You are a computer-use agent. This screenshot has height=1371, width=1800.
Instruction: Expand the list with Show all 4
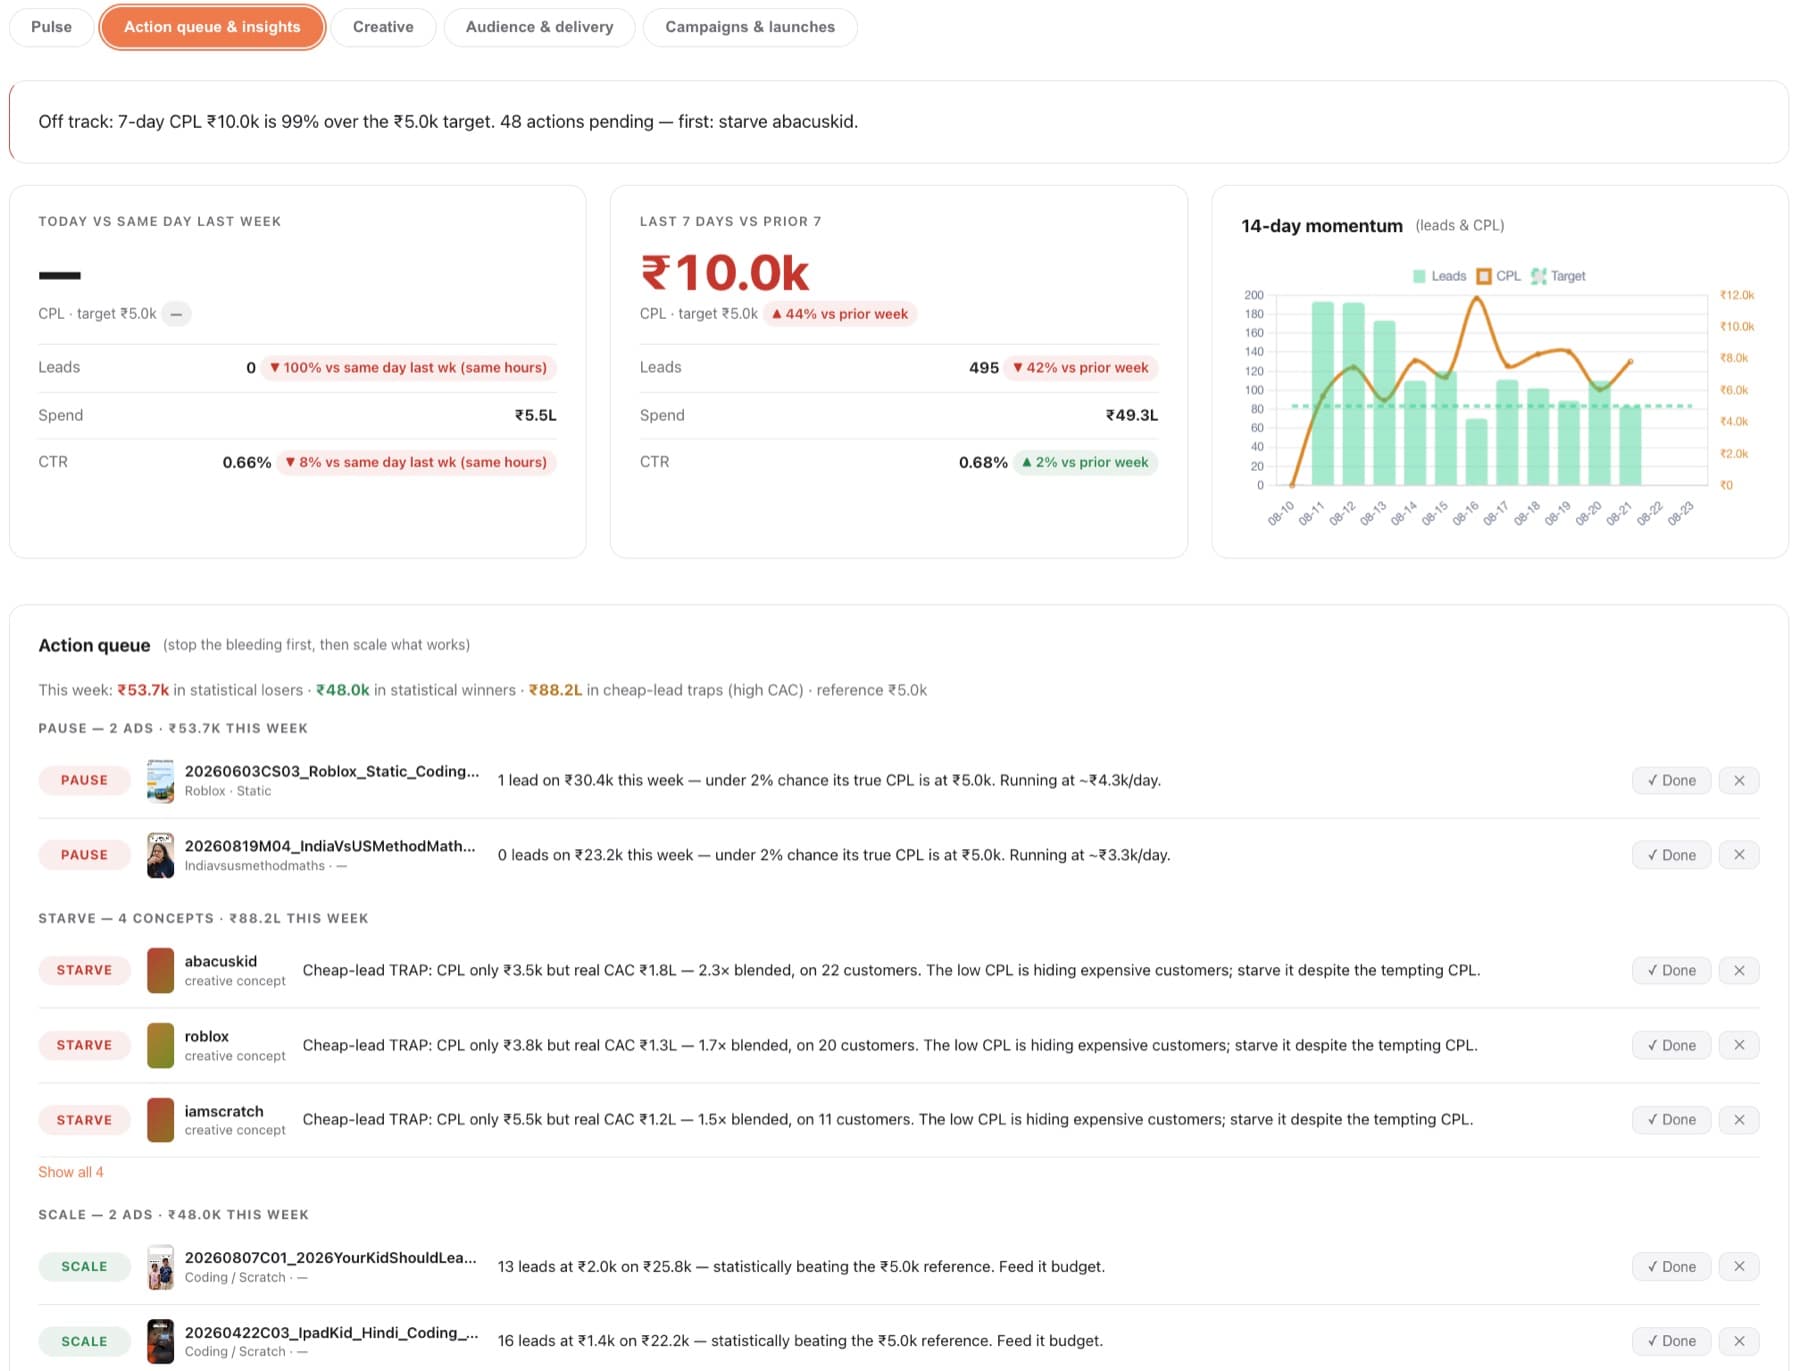pyautogui.click(x=71, y=1172)
